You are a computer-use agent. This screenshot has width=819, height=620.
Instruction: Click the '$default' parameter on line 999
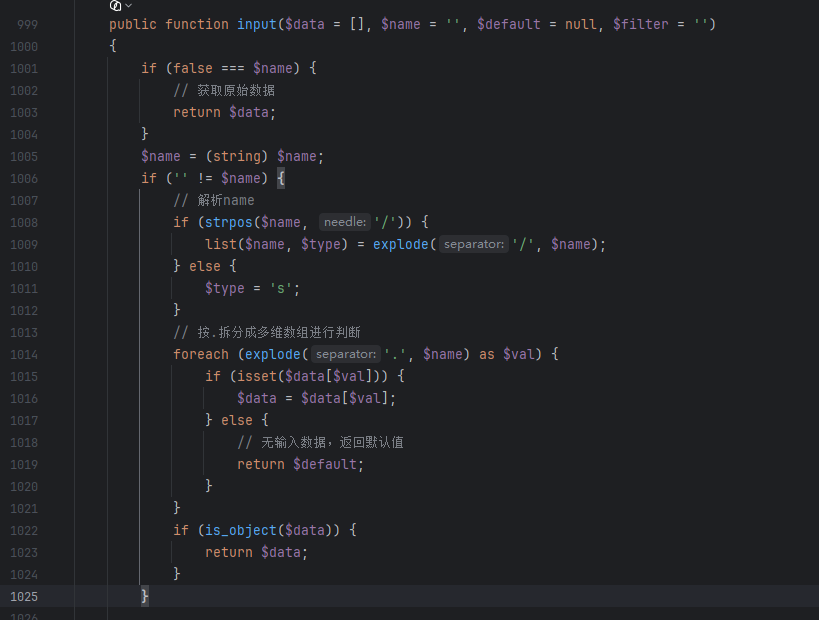509,25
